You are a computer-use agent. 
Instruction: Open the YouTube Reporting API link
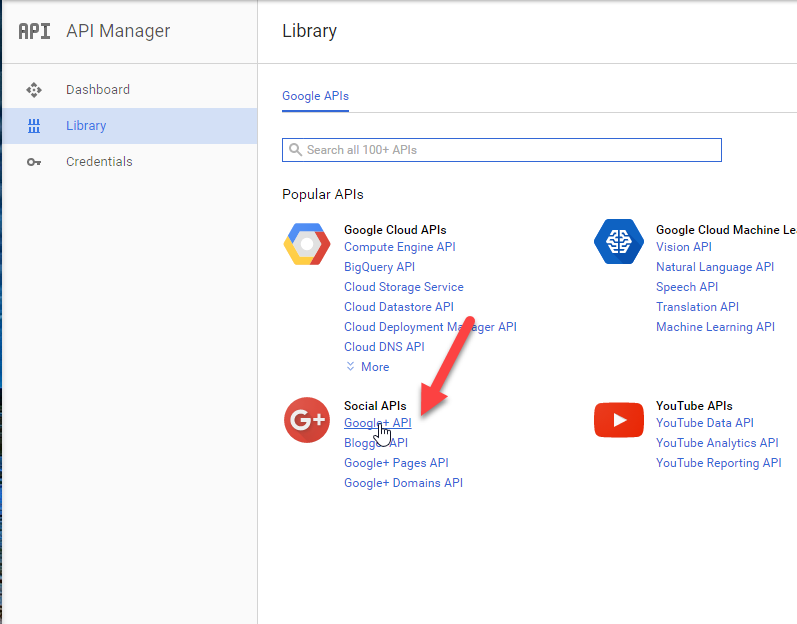(718, 463)
